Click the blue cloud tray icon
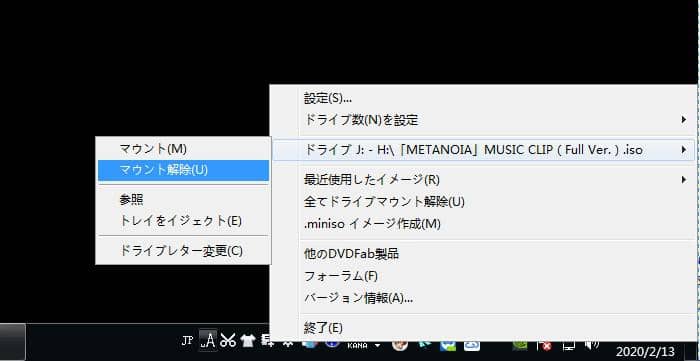Screen dimensions: 700x361 coord(472,345)
